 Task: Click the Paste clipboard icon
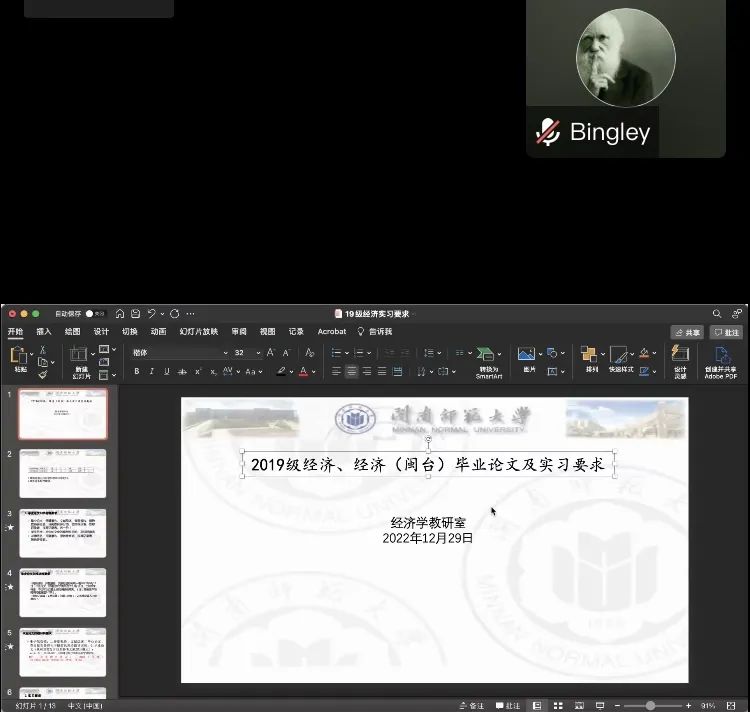click(x=20, y=356)
